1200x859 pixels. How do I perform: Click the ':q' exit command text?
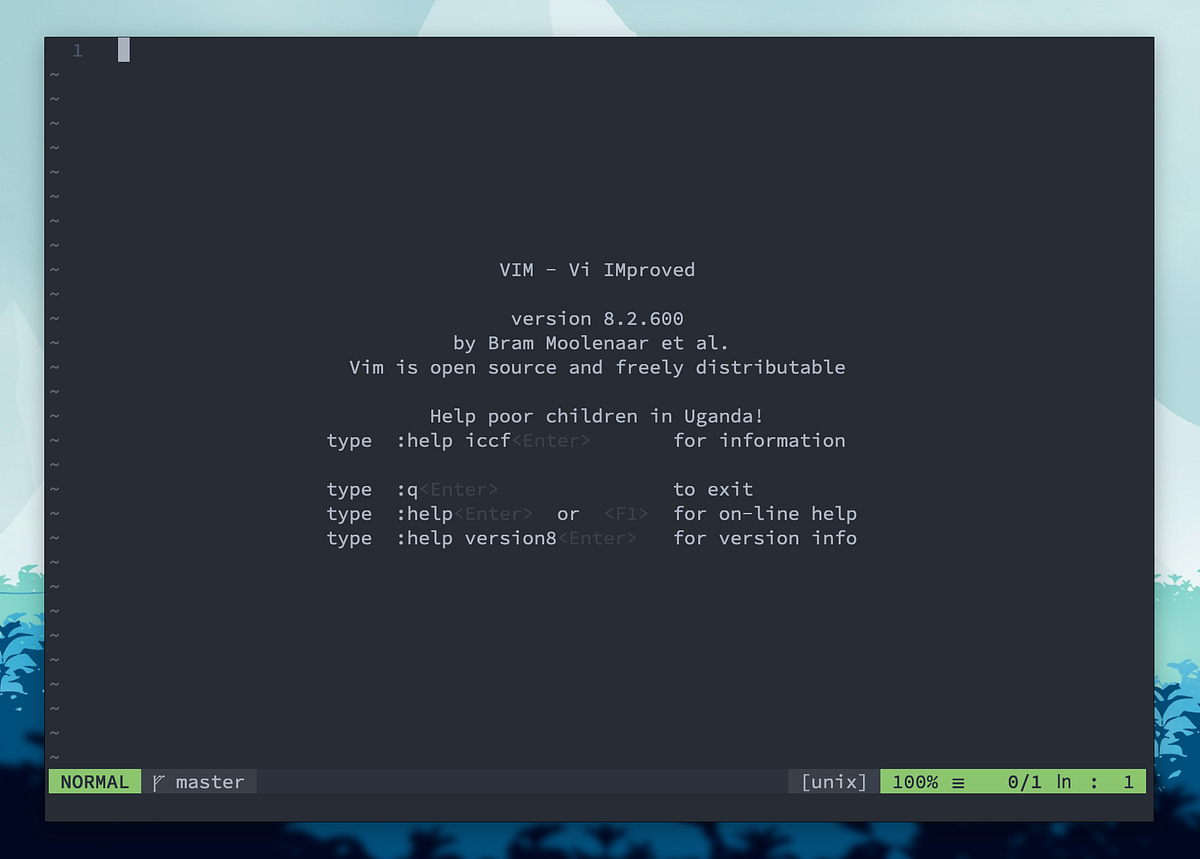[x=407, y=490]
